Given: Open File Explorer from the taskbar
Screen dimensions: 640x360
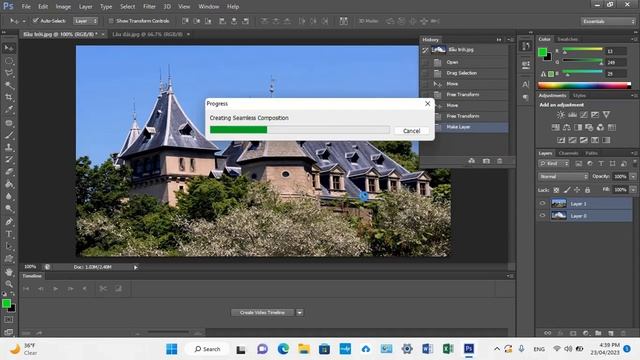Looking at the screenshot, I should pyautogui.click(x=304, y=349).
